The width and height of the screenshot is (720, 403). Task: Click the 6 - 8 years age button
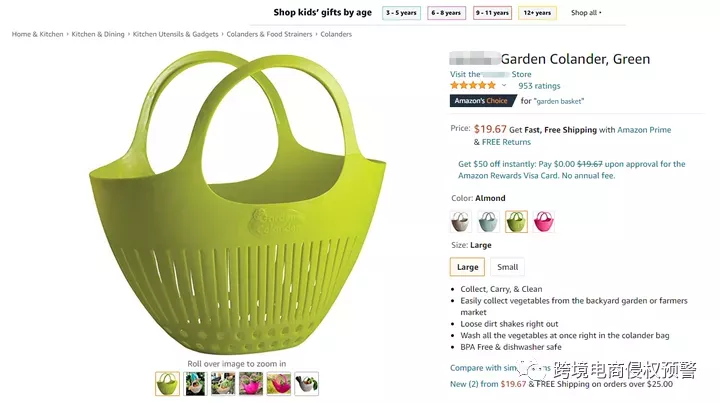[x=446, y=13]
